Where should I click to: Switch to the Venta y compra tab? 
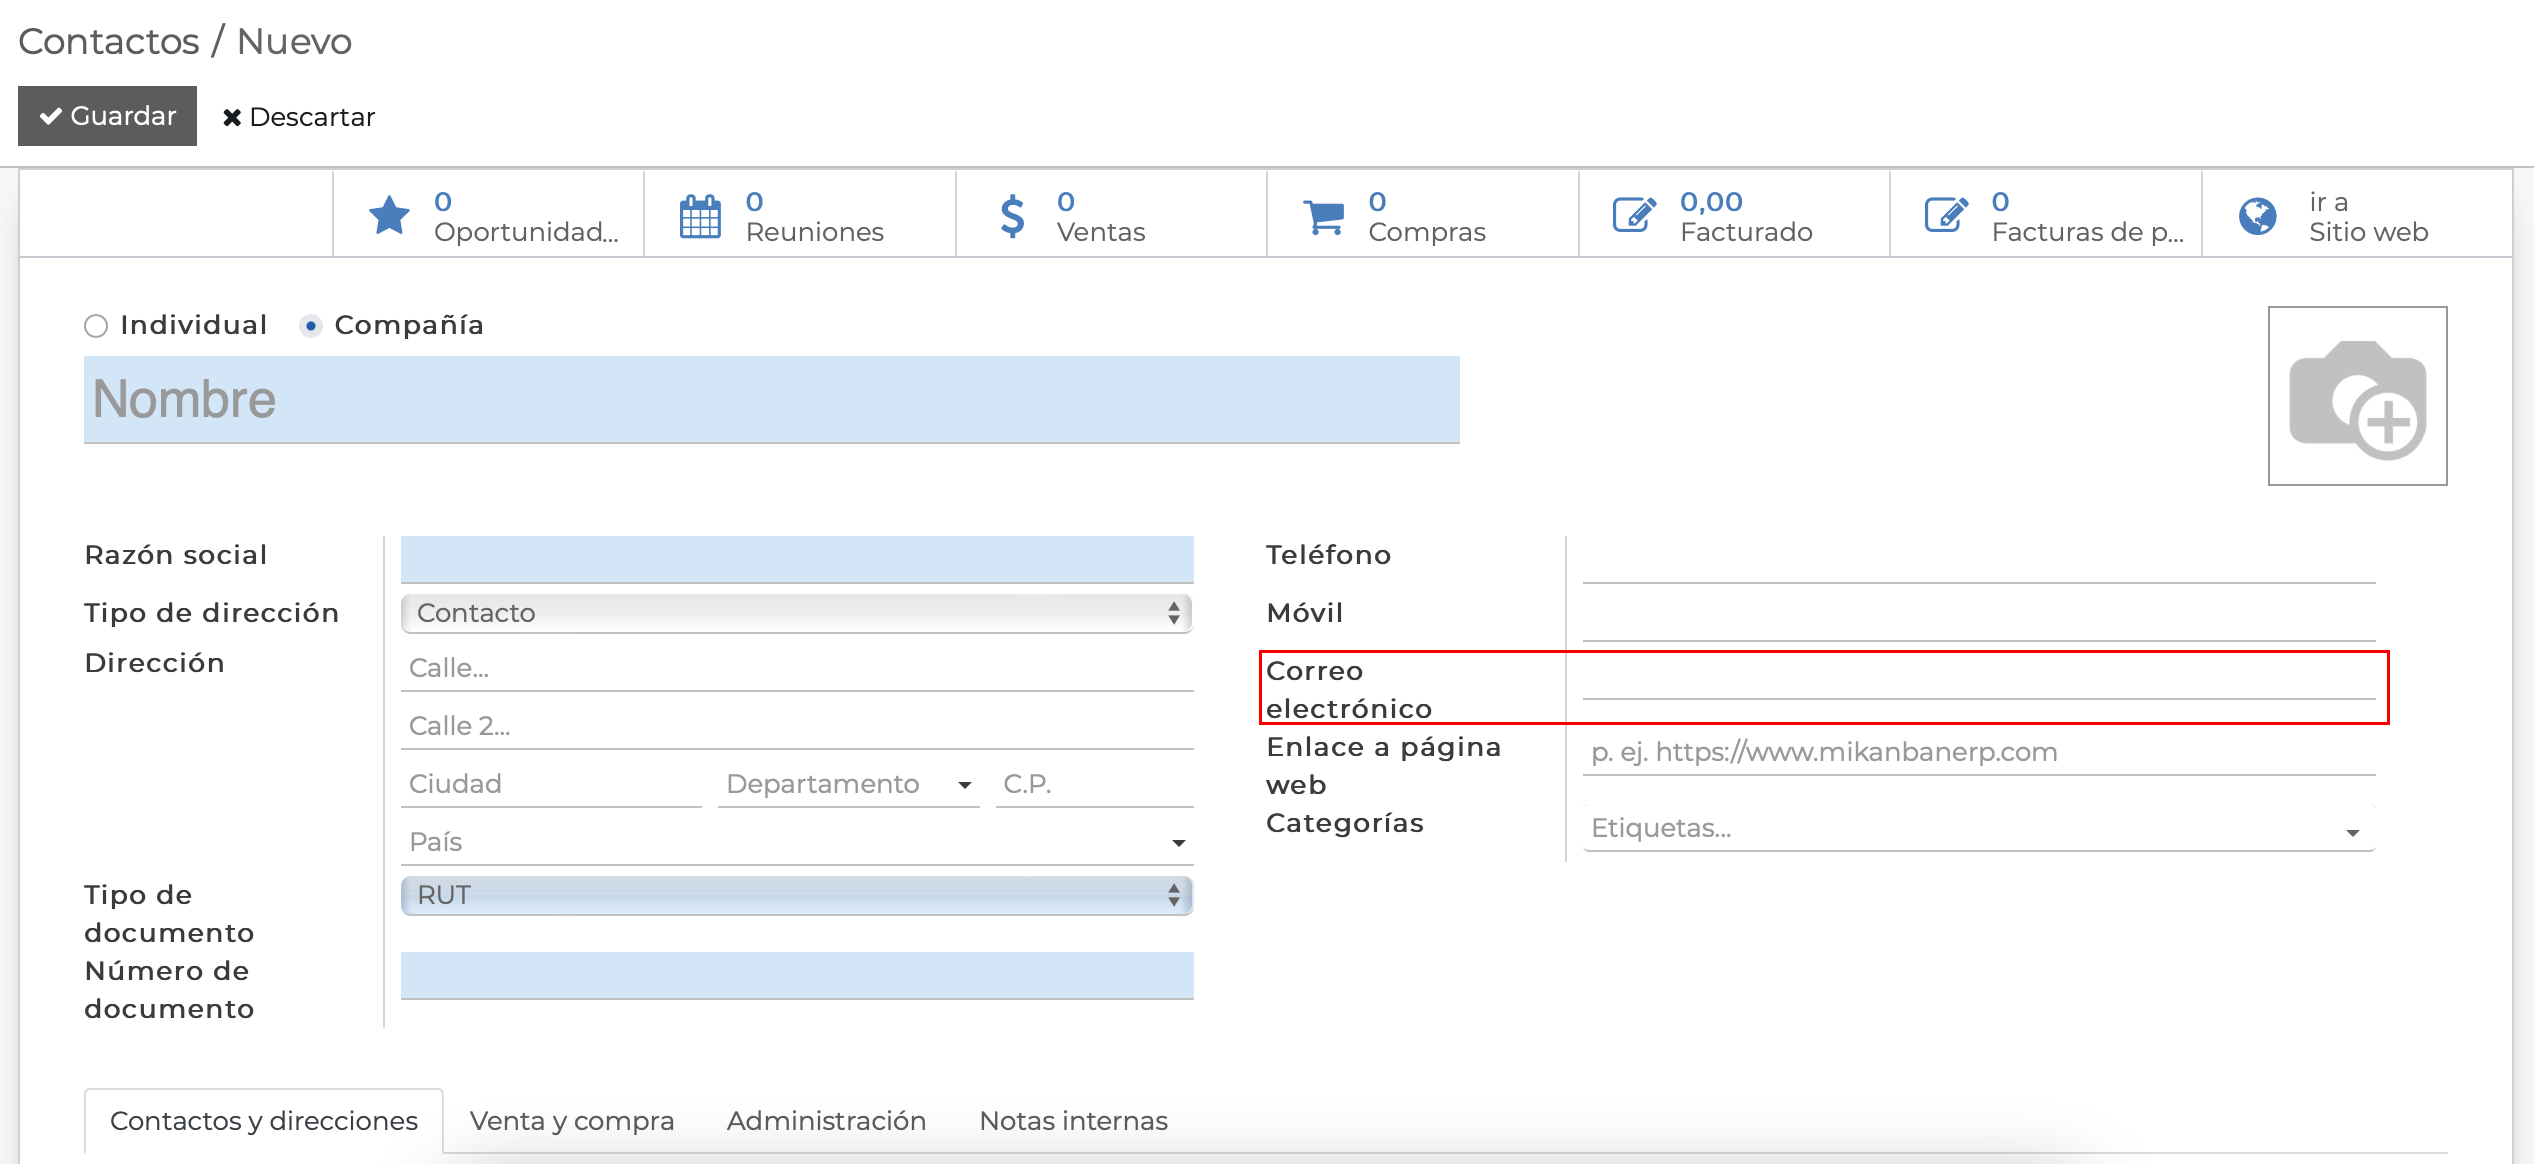(571, 1120)
